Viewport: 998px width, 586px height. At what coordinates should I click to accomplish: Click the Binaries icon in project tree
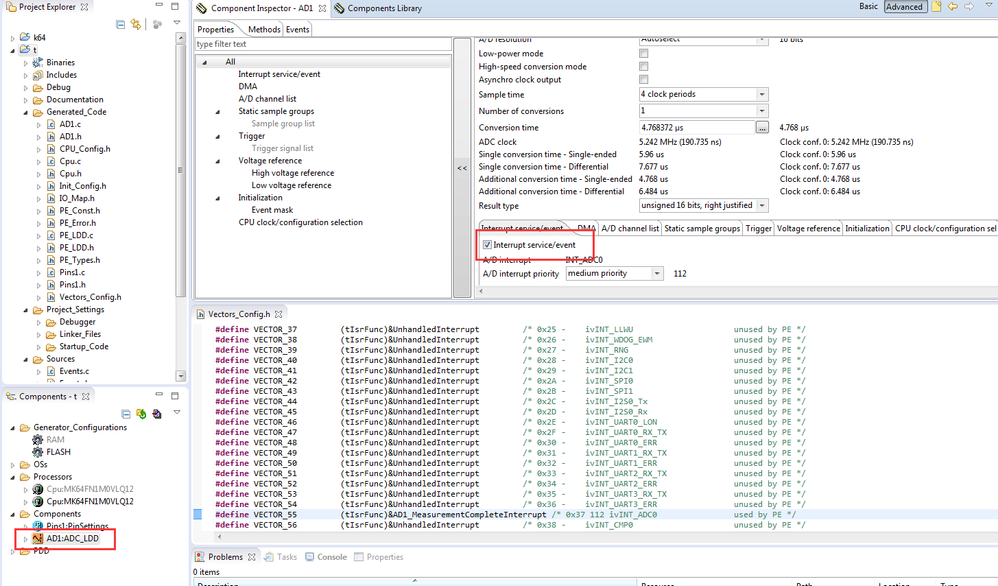38,62
